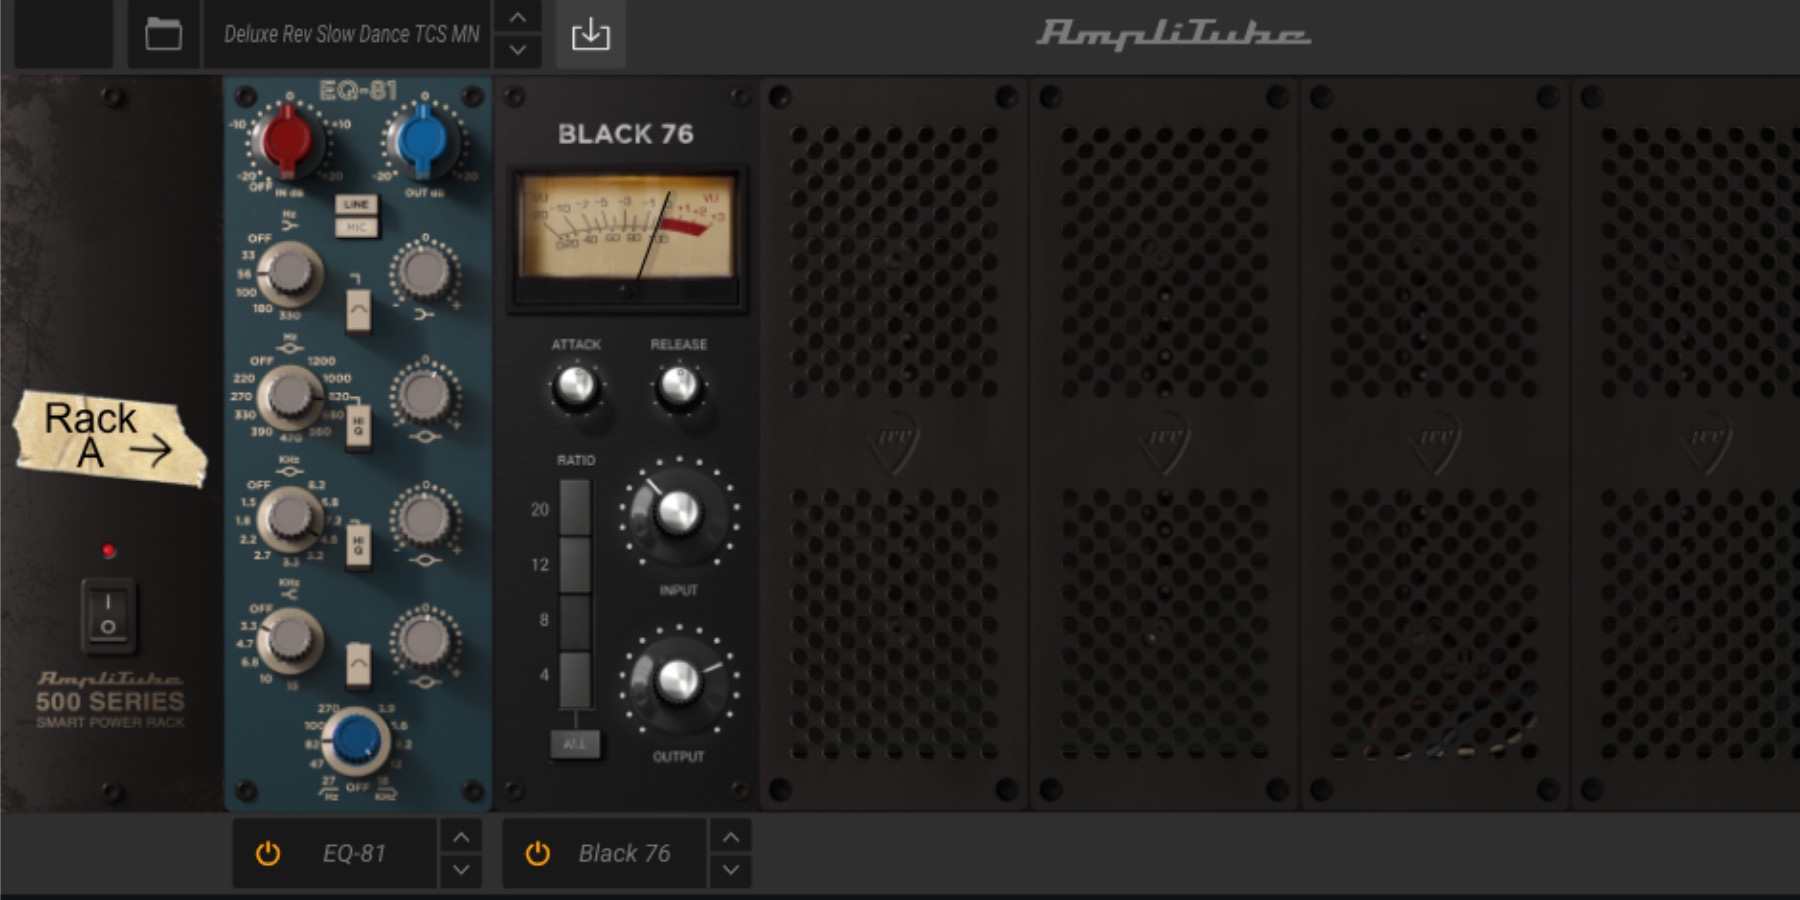Click the Black 76 INPUT knob

coord(678,513)
